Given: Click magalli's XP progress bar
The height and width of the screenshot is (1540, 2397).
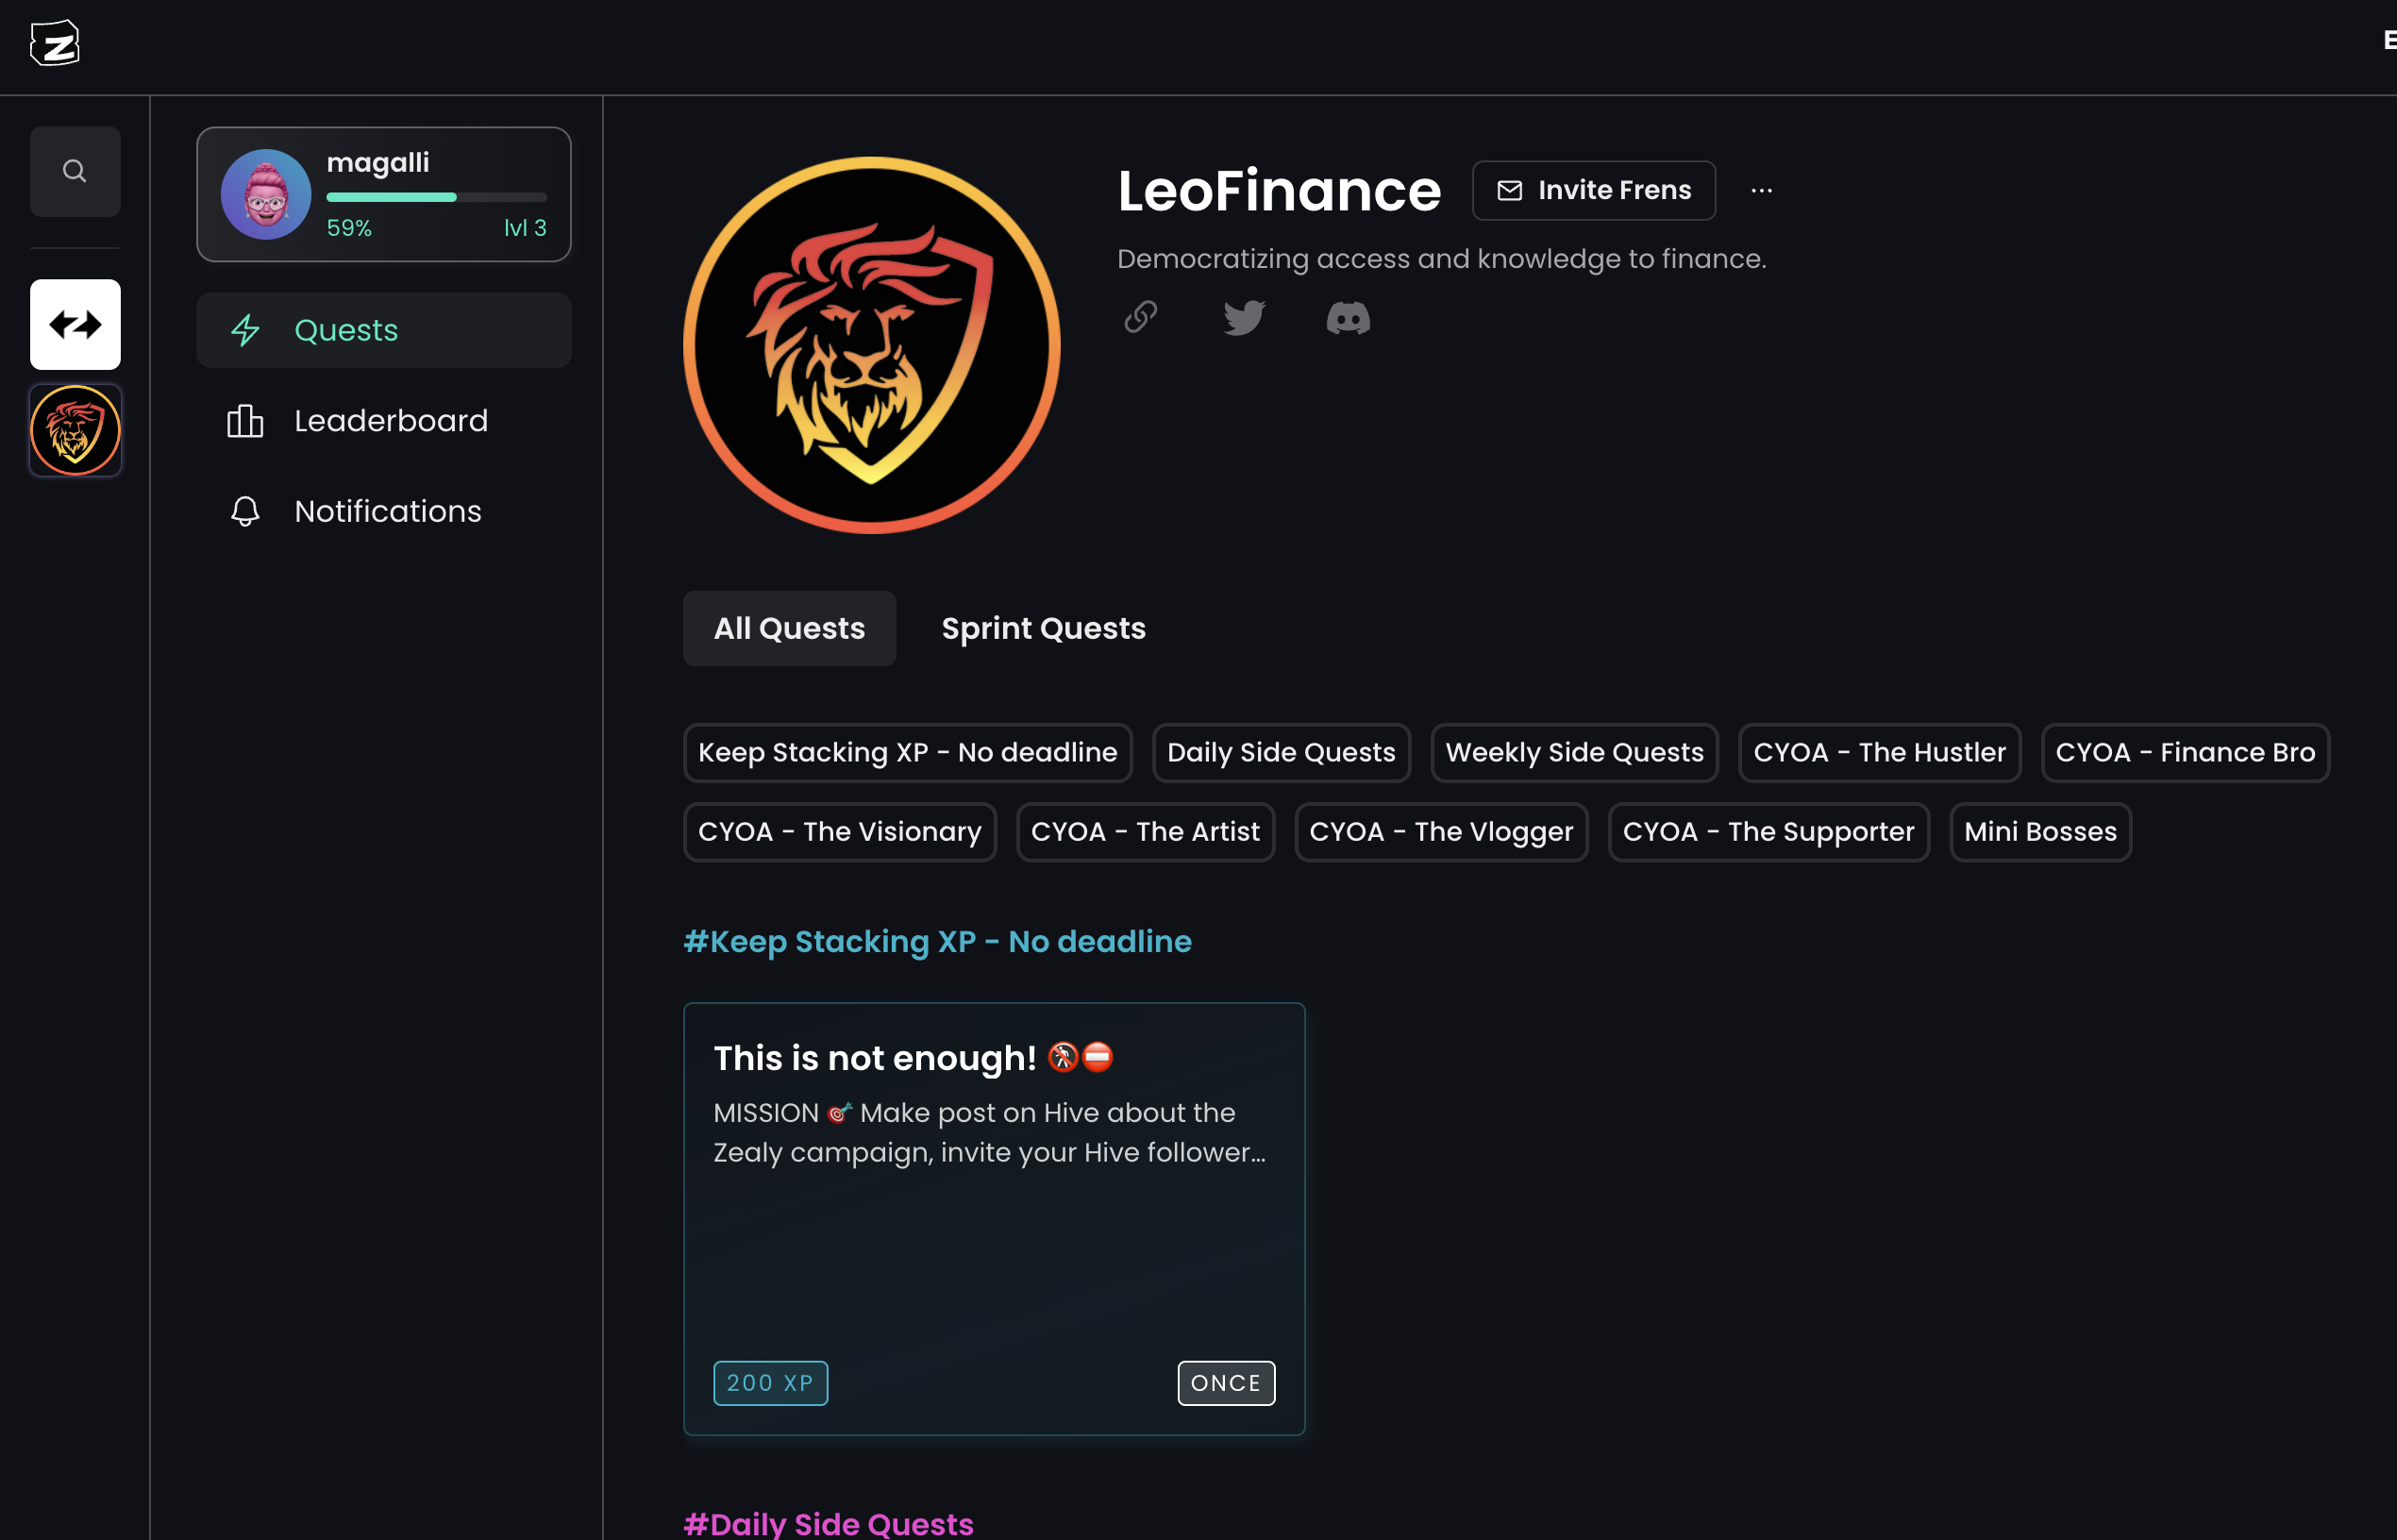Looking at the screenshot, I should point(436,197).
